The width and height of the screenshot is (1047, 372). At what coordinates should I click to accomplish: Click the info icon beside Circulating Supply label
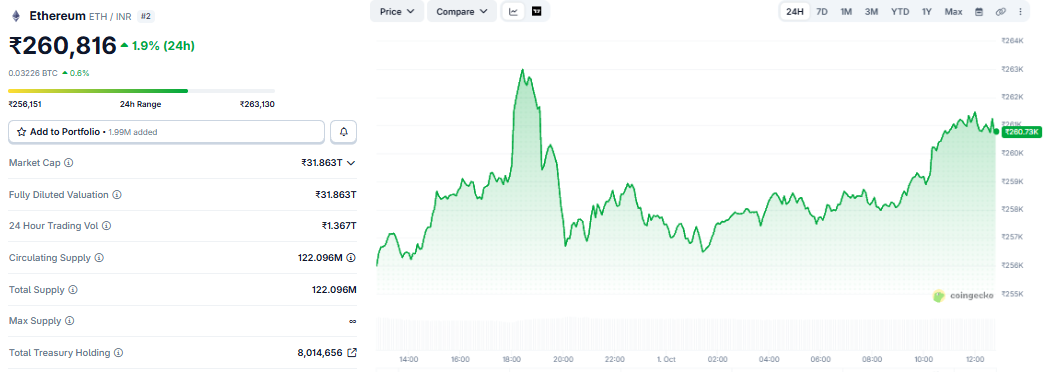tap(99, 257)
